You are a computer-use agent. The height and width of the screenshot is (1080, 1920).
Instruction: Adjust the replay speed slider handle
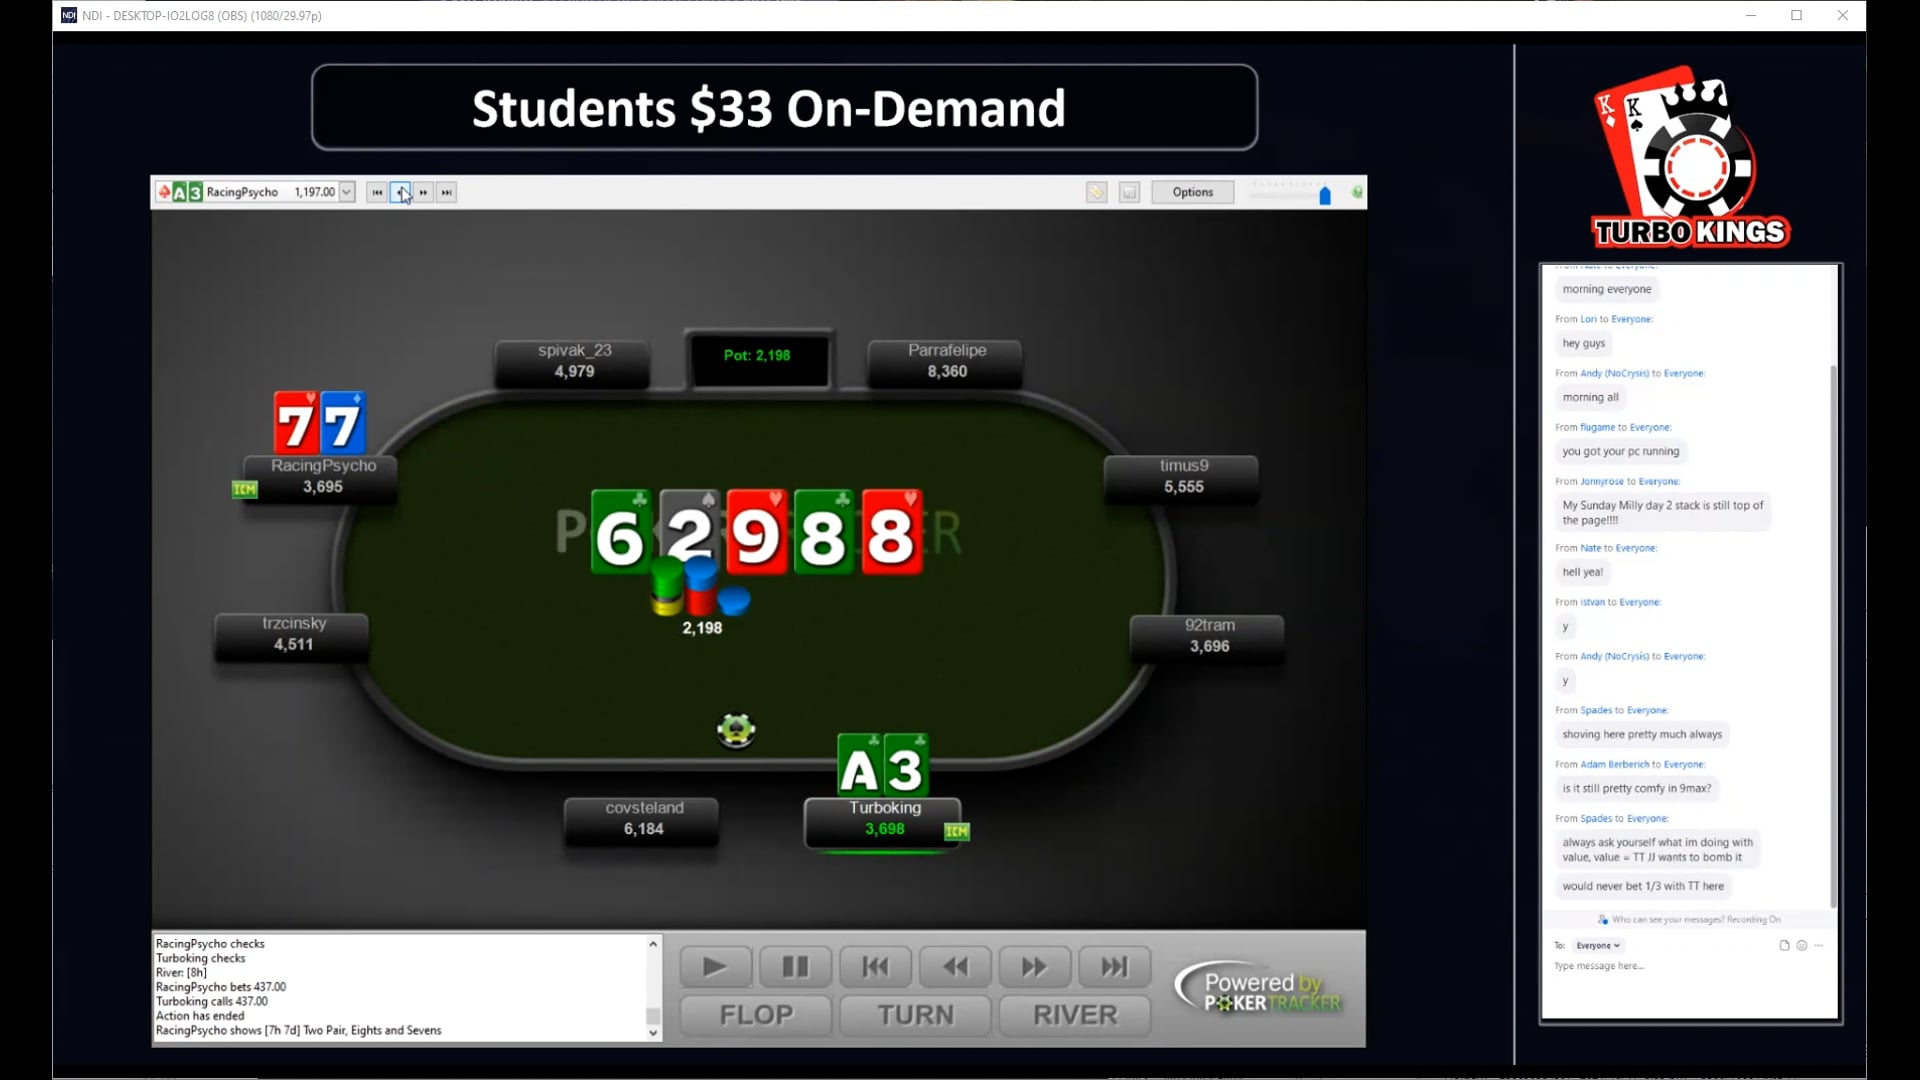click(1325, 195)
